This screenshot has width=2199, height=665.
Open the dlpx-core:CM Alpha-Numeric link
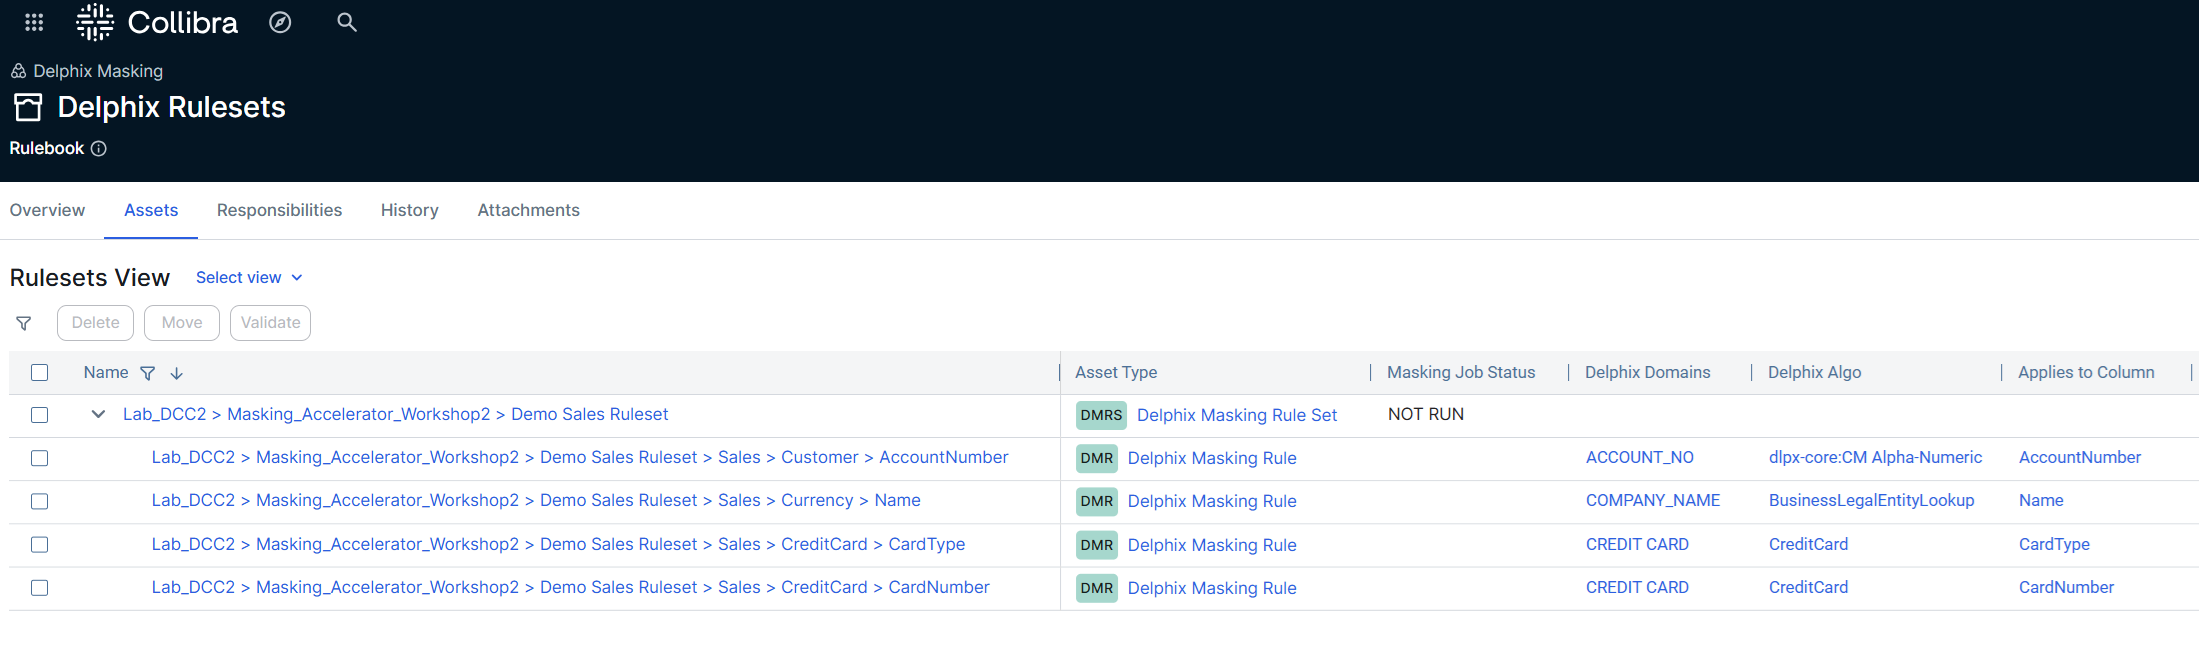point(1875,457)
